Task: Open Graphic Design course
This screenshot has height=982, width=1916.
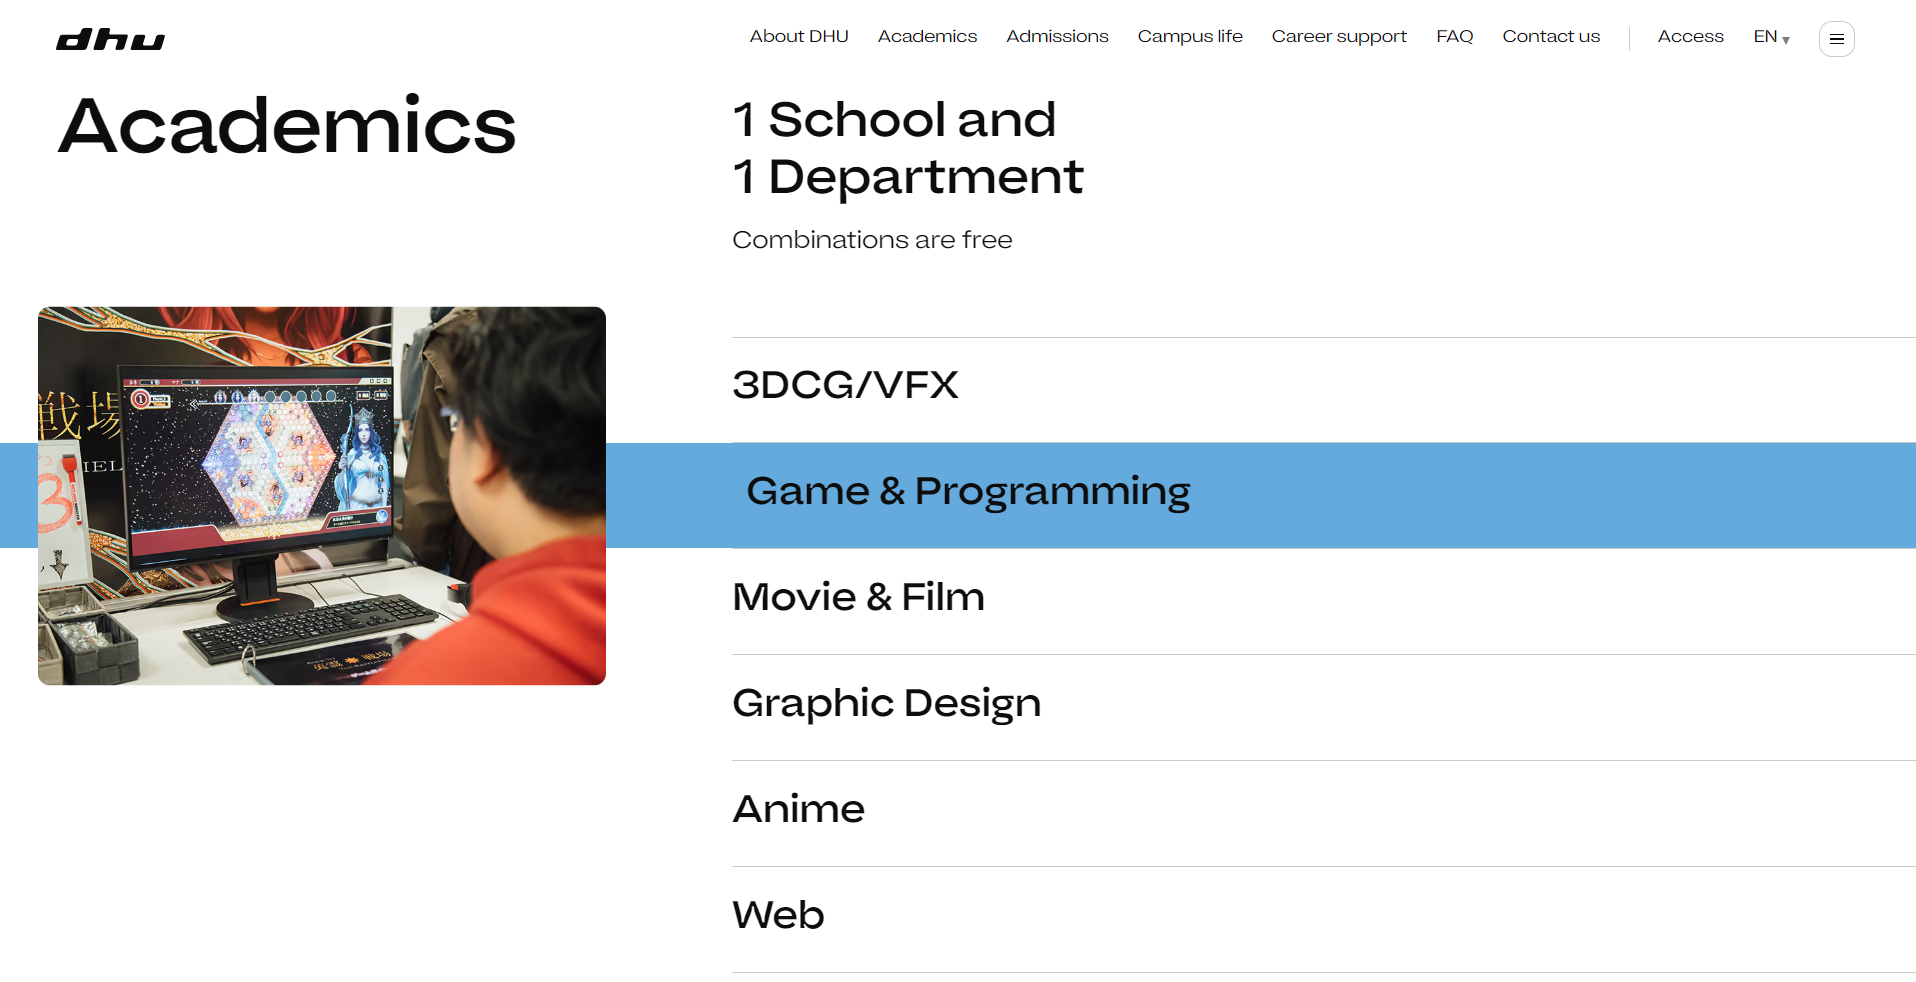Action: point(886,703)
